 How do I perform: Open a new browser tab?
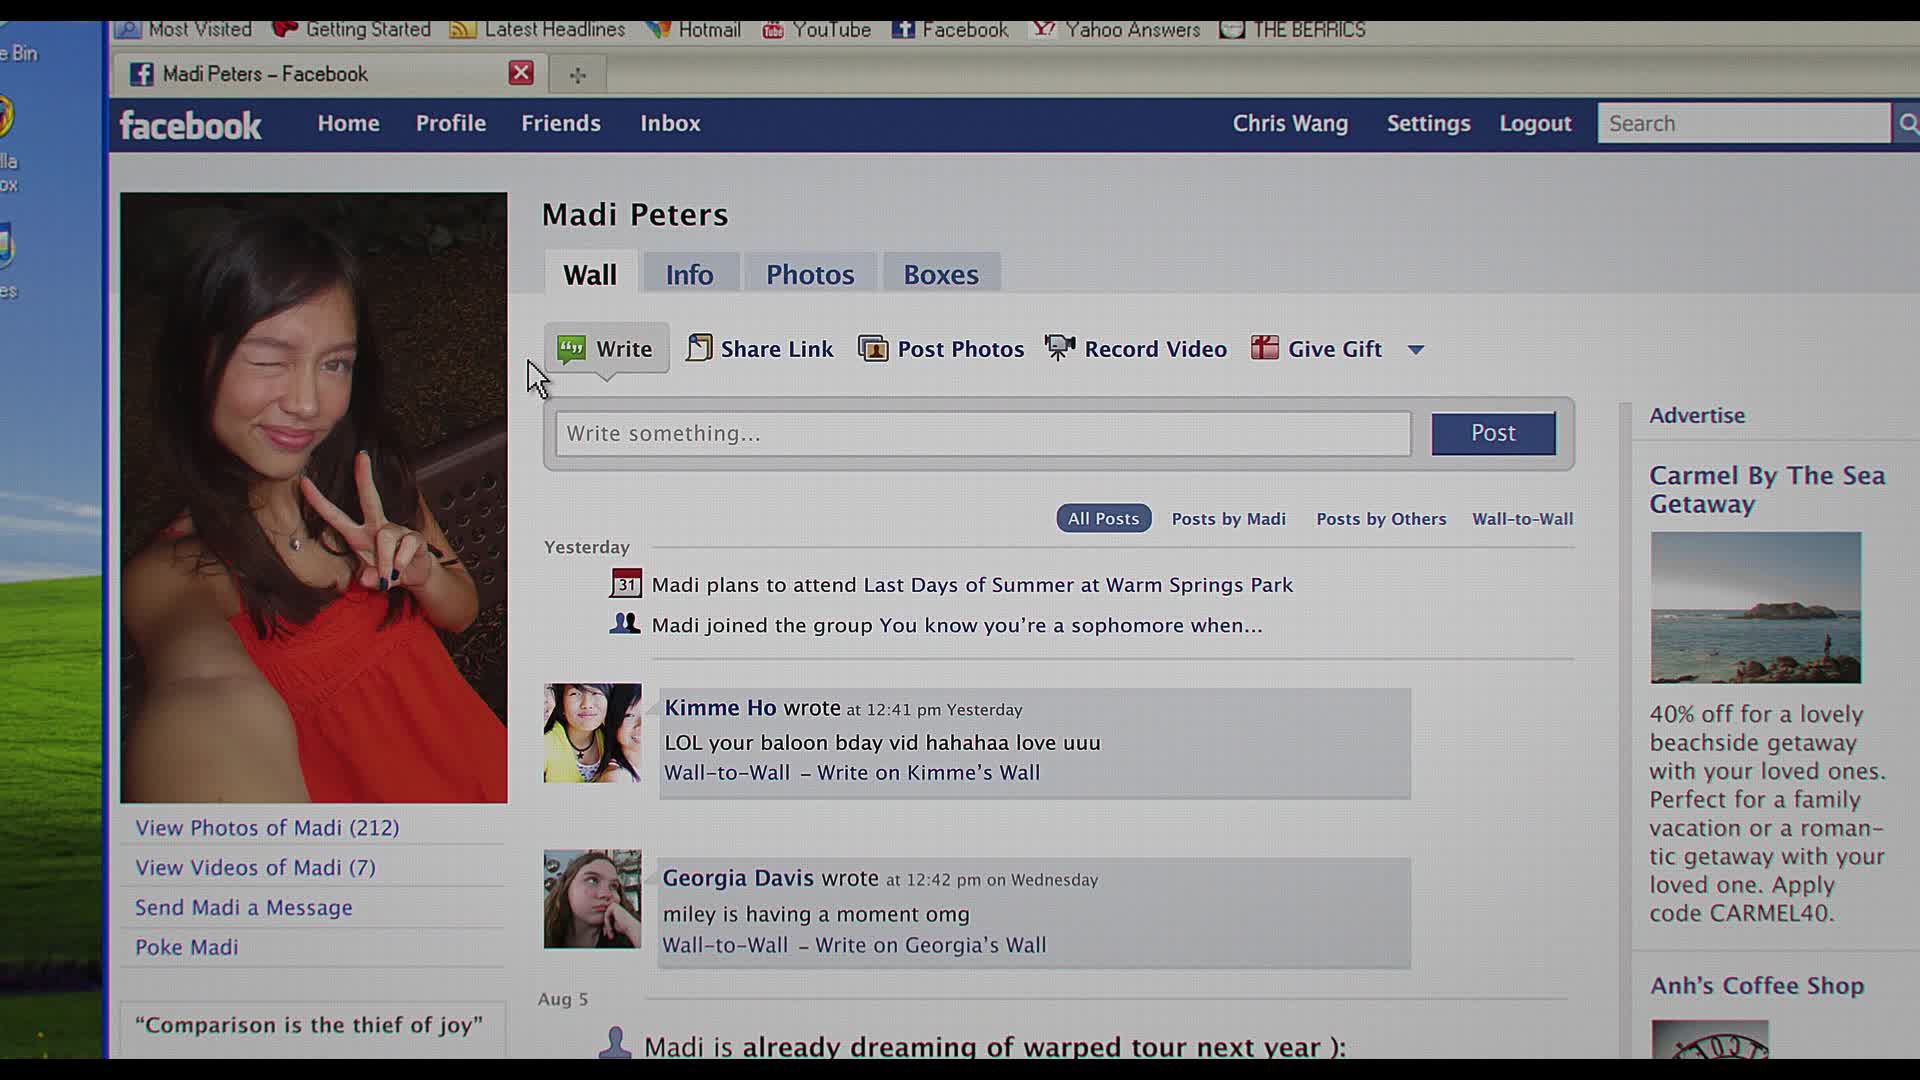[x=578, y=74]
